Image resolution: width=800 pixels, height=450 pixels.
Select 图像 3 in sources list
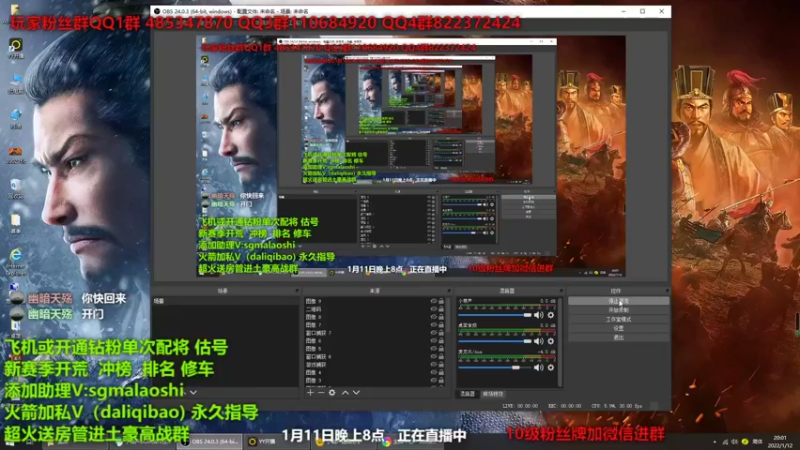(366, 381)
